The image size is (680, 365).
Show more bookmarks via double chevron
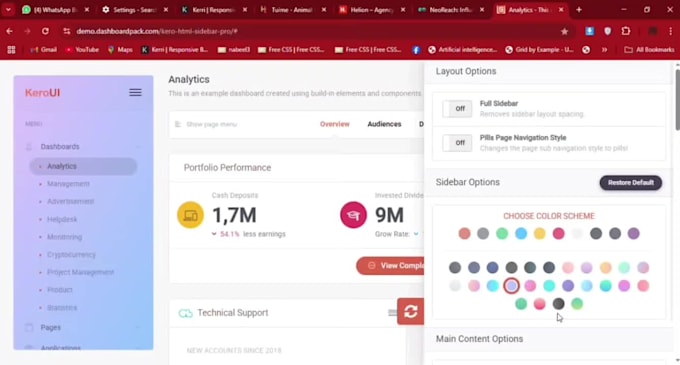tap(604, 50)
